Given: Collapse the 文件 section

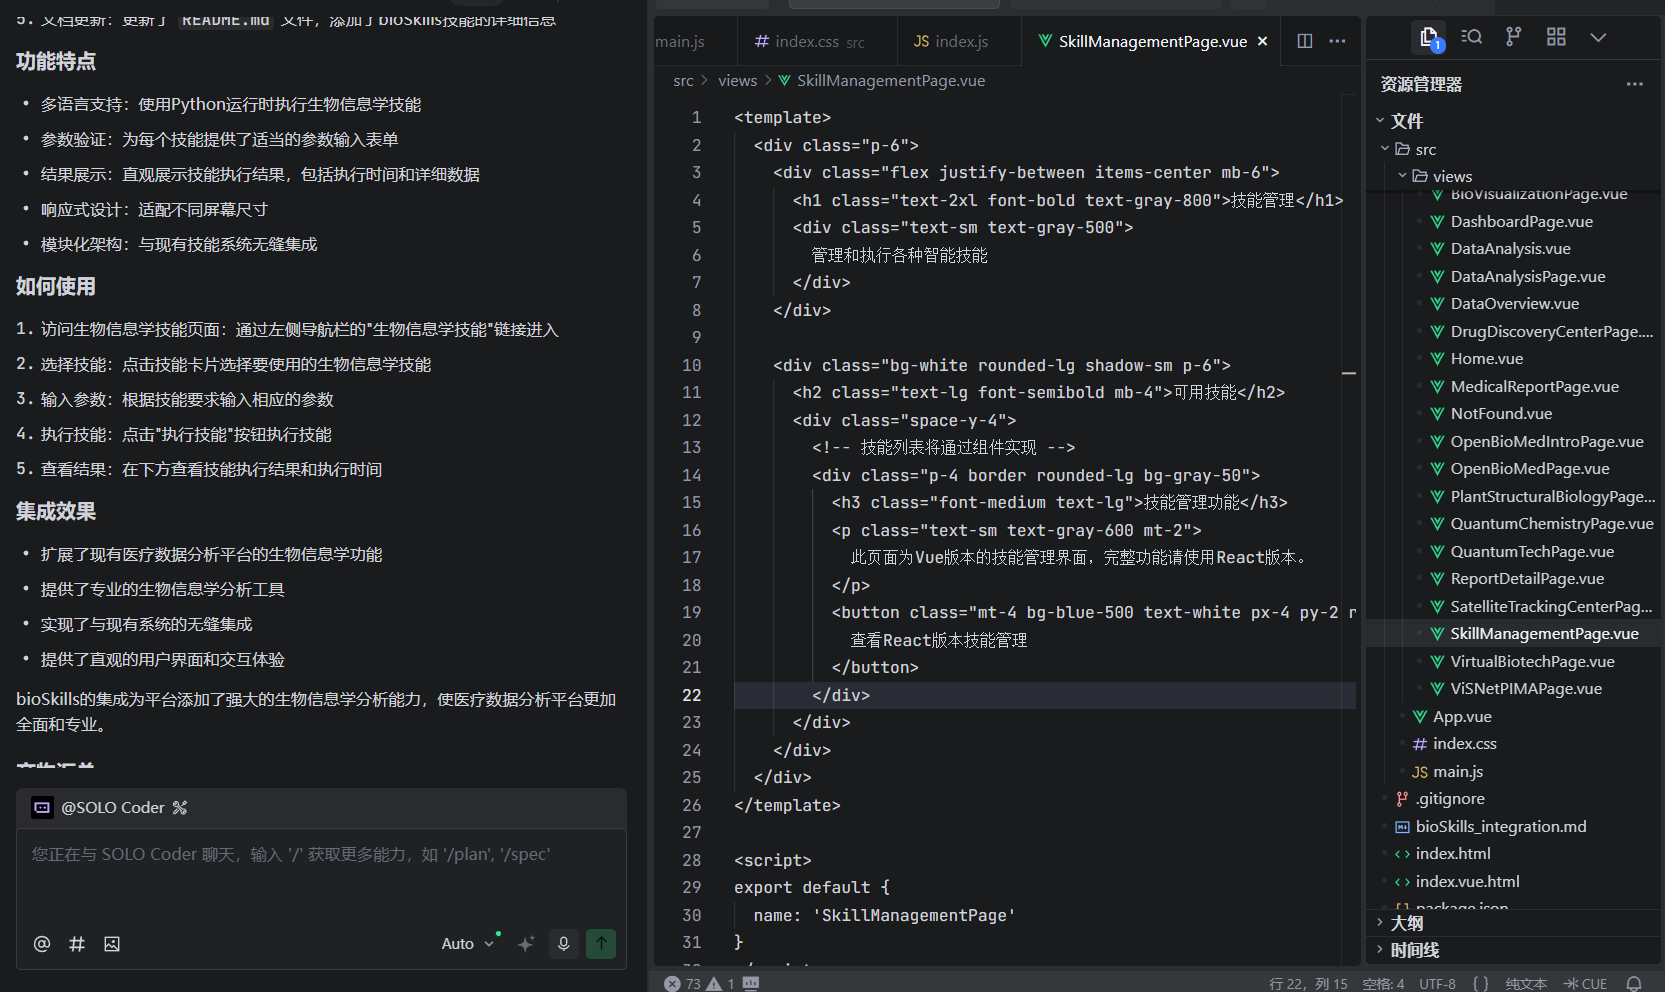Looking at the screenshot, I should (x=1380, y=121).
